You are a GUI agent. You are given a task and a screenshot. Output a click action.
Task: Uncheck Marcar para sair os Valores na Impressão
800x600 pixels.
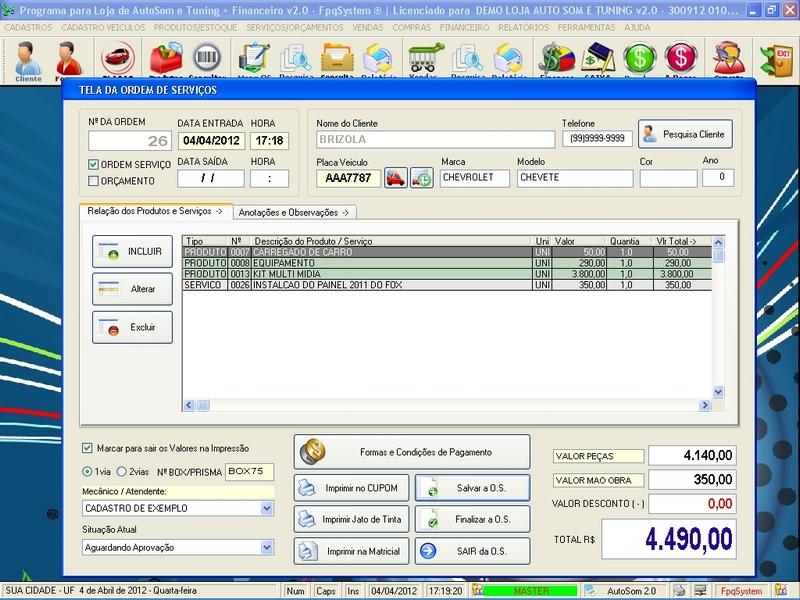pyautogui.click(x=88, y=449)
